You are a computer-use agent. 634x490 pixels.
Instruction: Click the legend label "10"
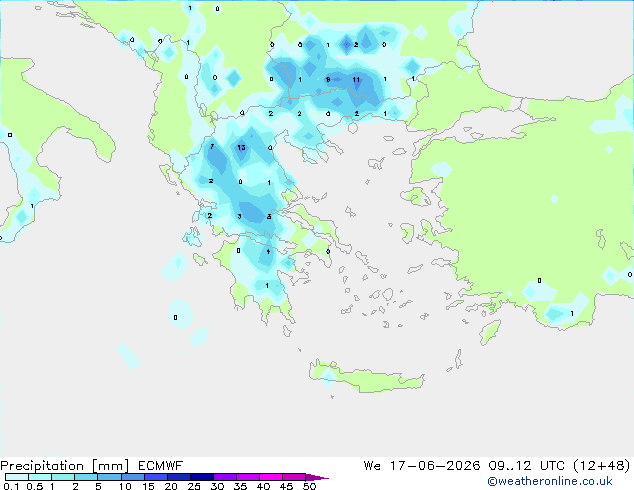pos(125,486)
